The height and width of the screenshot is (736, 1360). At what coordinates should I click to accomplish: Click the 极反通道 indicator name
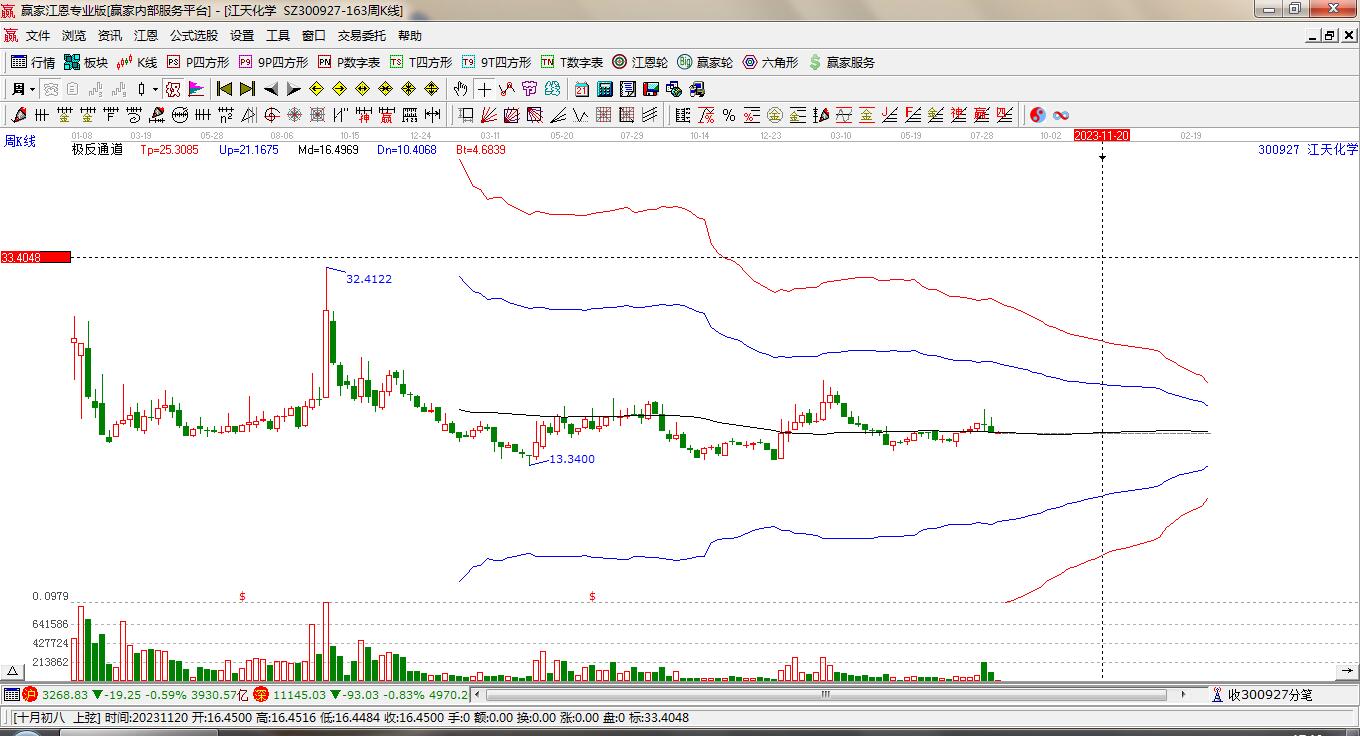coord(97,150)
